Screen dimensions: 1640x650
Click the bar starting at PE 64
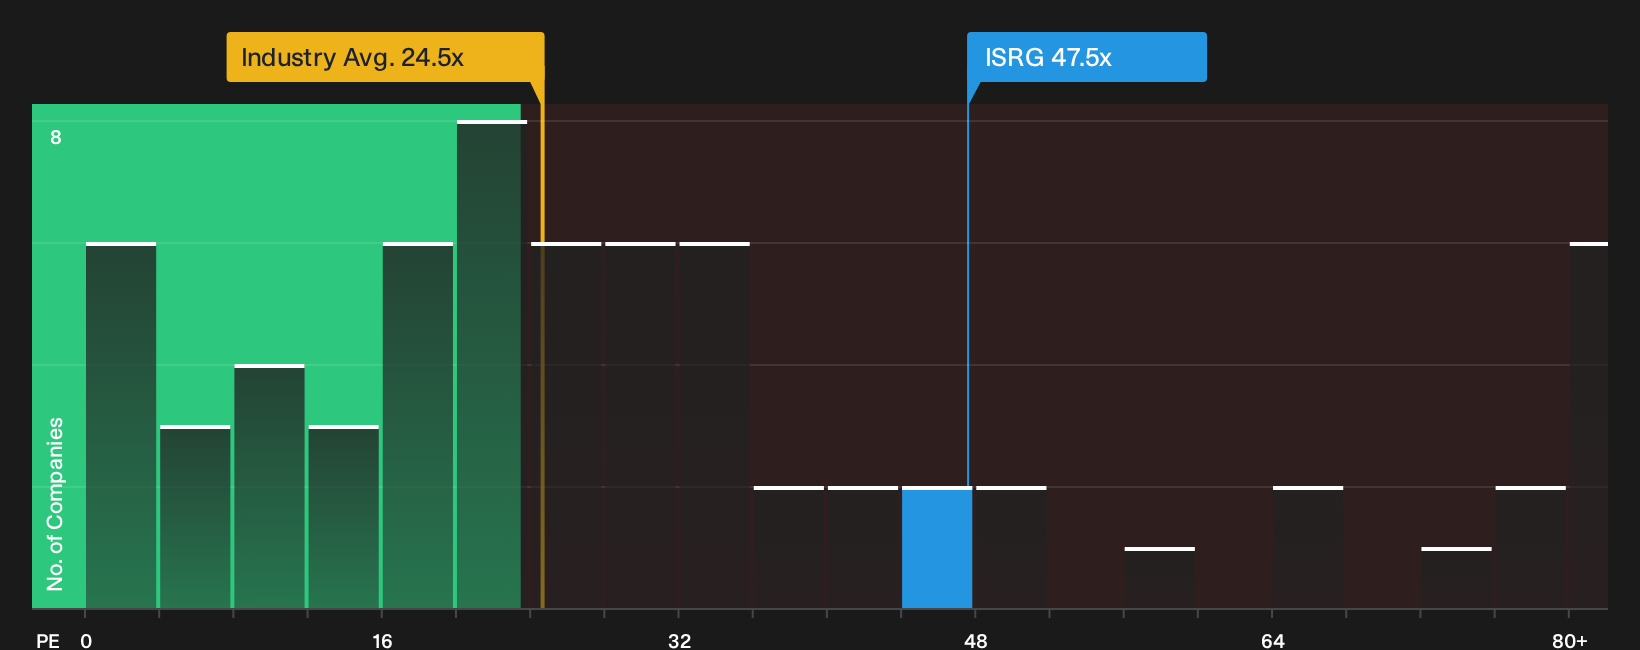(1308, 548)
